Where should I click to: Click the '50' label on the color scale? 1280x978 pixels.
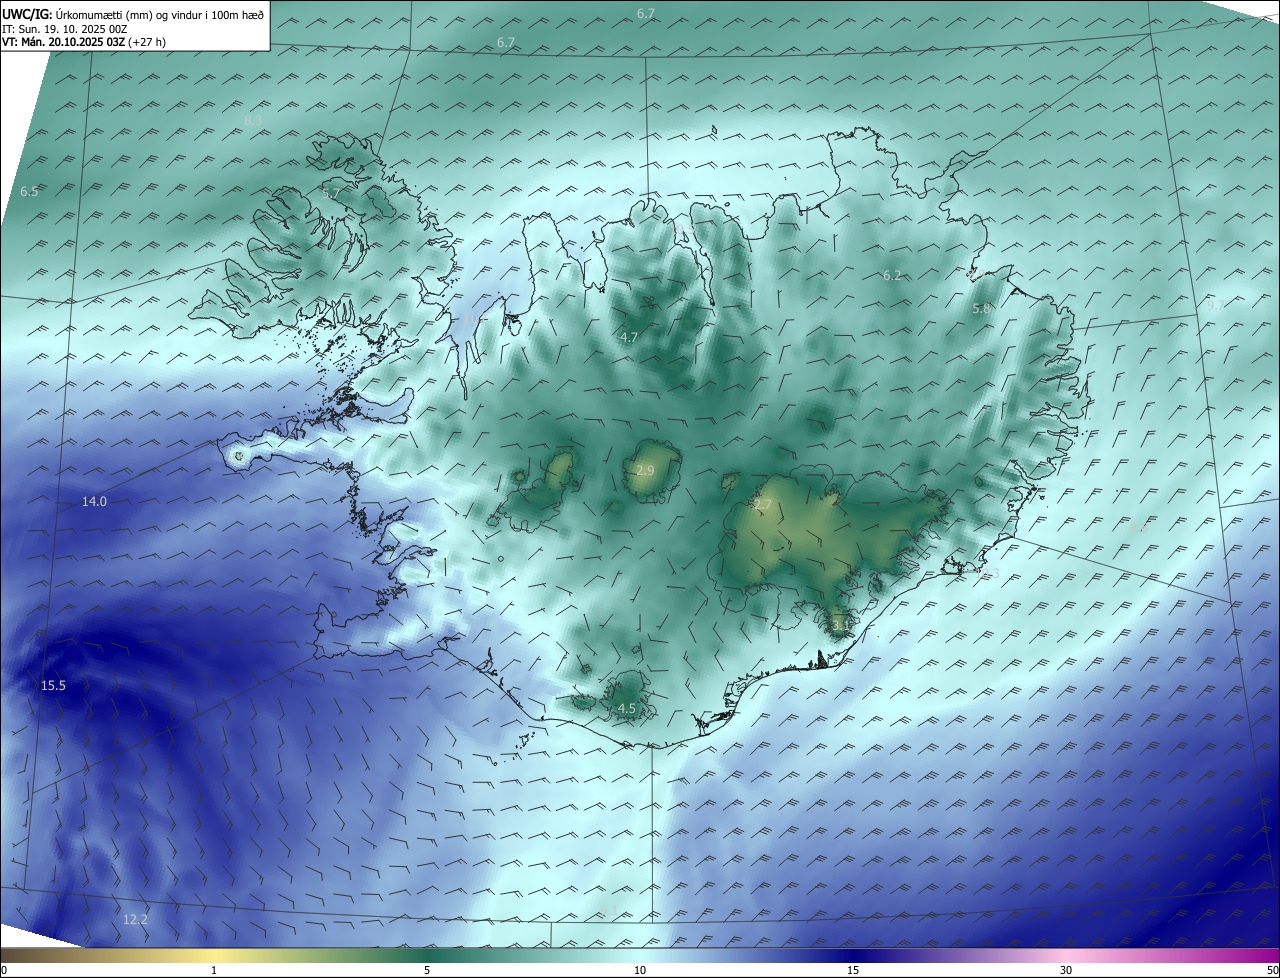[1272, 970]
